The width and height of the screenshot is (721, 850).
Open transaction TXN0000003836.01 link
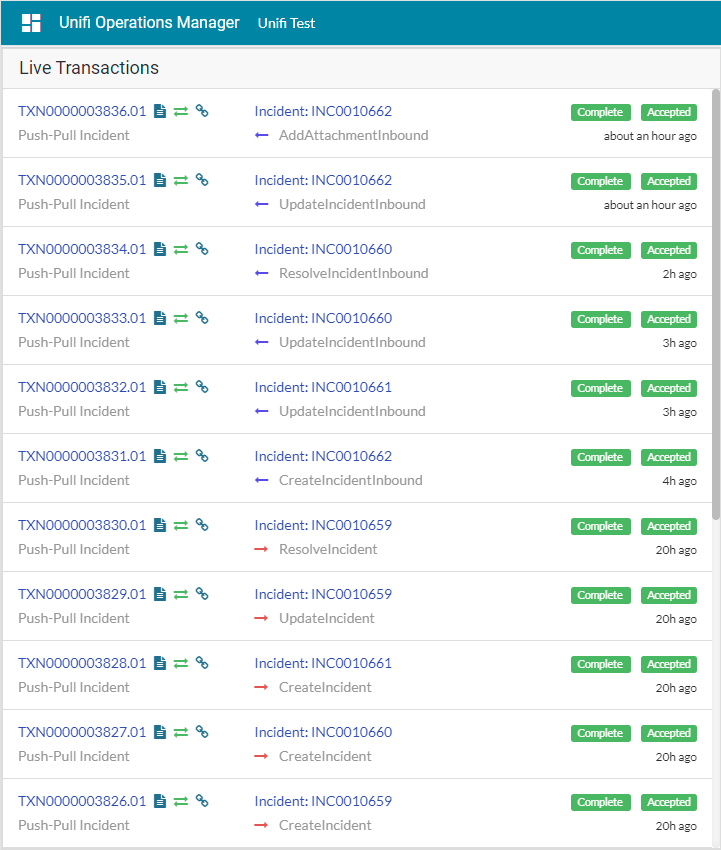[82, 111]
